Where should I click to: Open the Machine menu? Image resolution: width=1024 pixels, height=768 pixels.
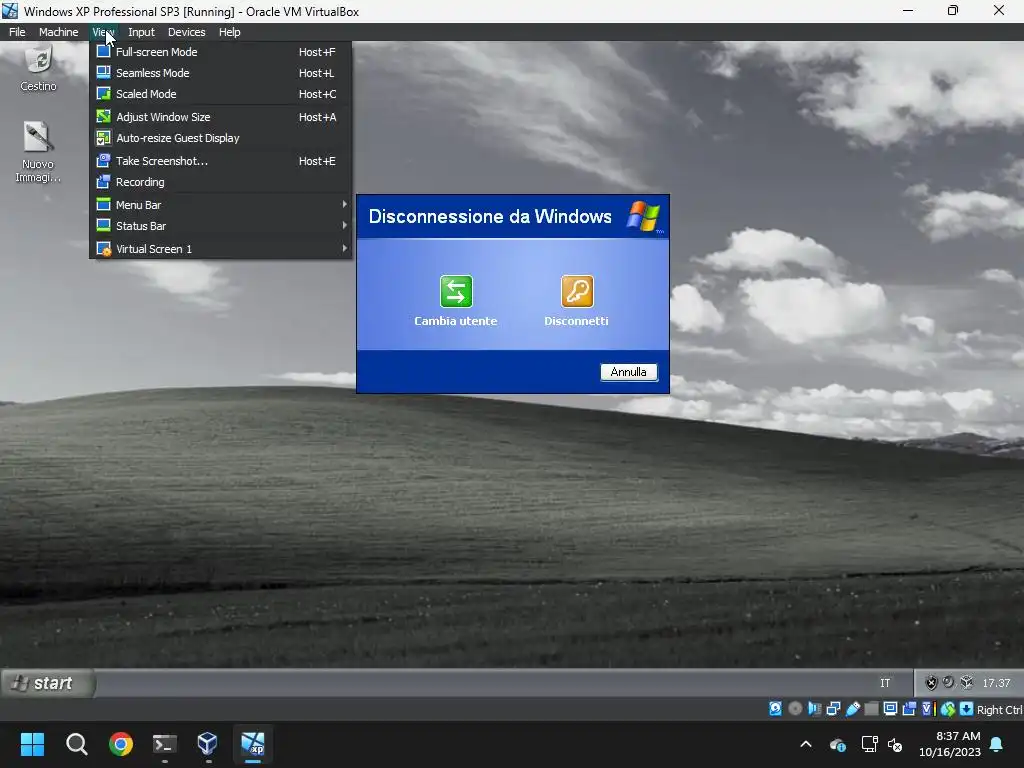58,32
